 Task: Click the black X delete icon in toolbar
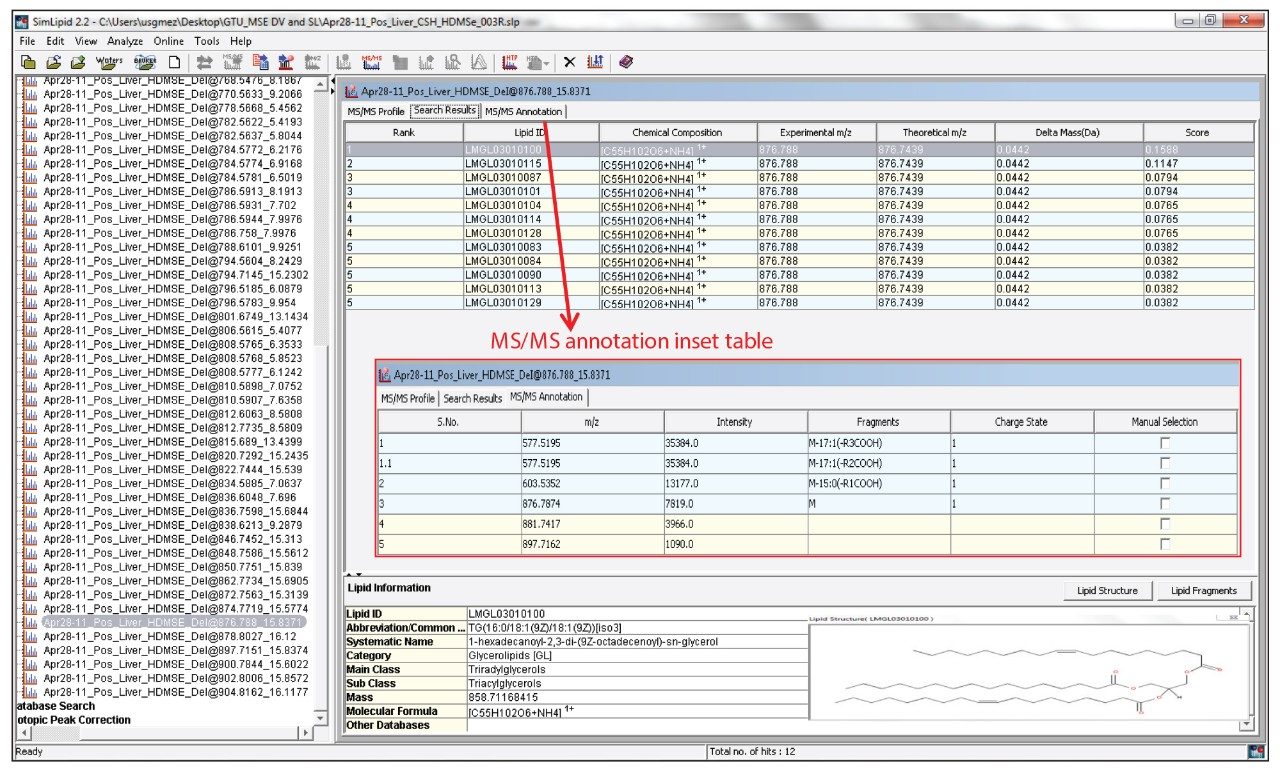[569, 61]
